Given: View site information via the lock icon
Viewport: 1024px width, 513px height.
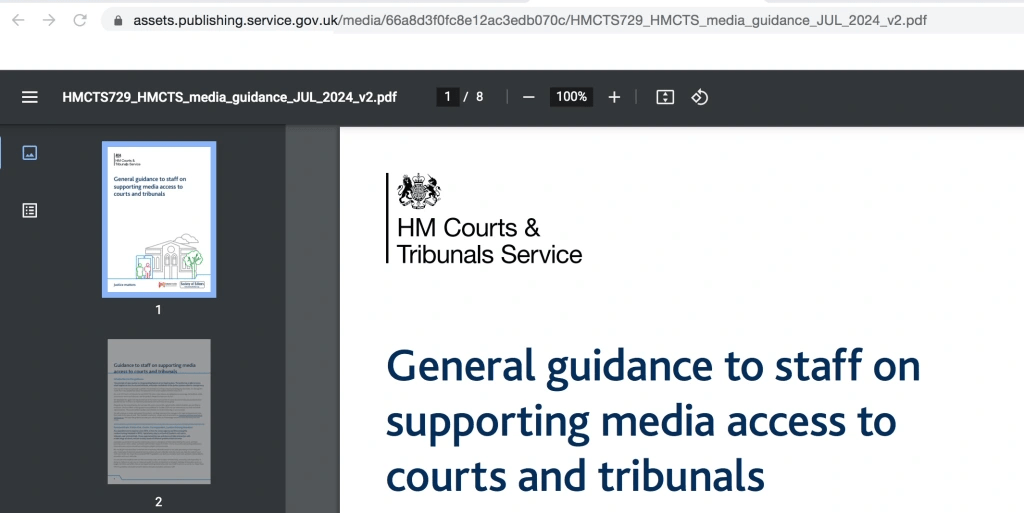Looking at the screenshot, I should [x=118, y=20].
